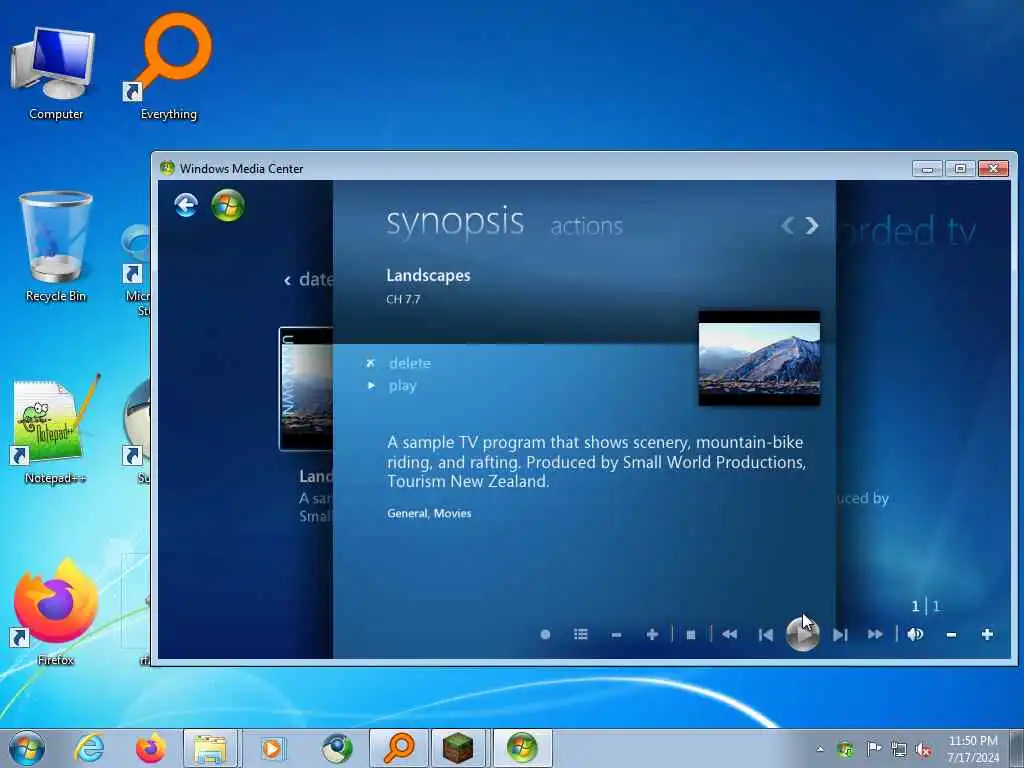1024x768 pixels.
Task: Click the Windows Media Center title bar icon
Action: coord(167,168)
